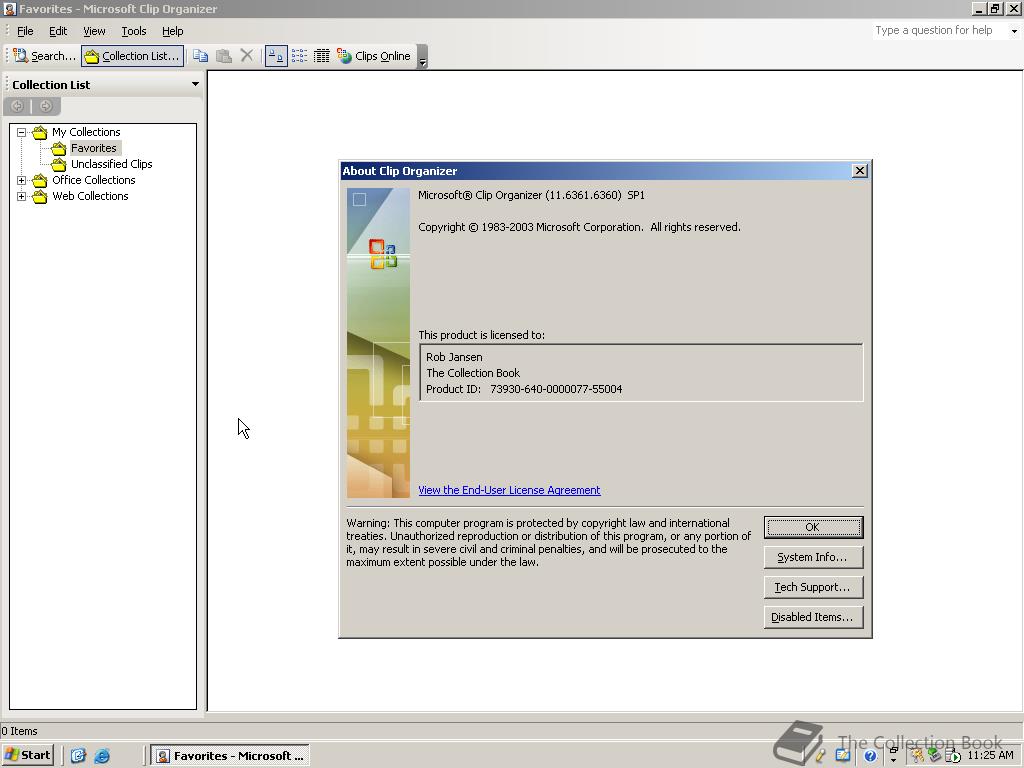Click the Paste icon in the toolbar
Screen dimensions: 1024x768
(224, 56)
